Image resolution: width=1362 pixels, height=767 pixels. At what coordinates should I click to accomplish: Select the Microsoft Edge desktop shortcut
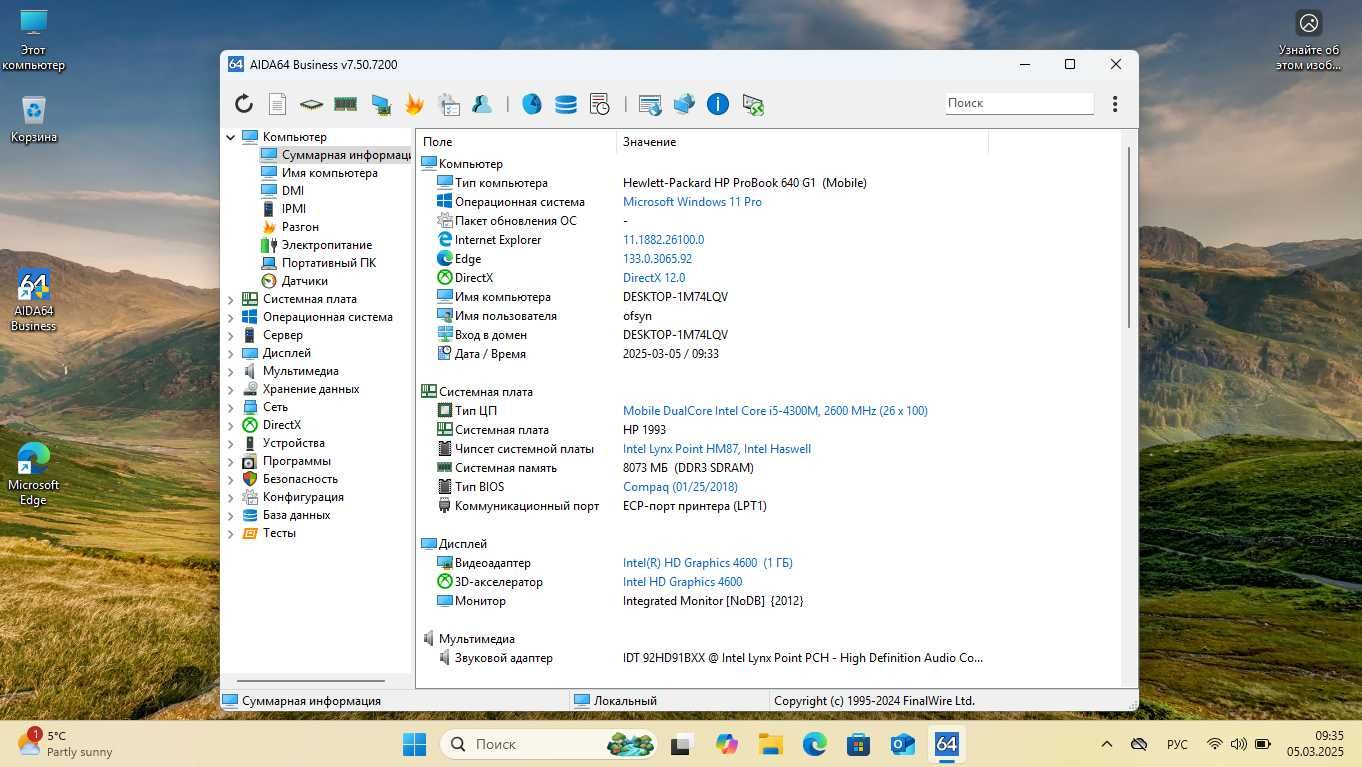[34, 475]
